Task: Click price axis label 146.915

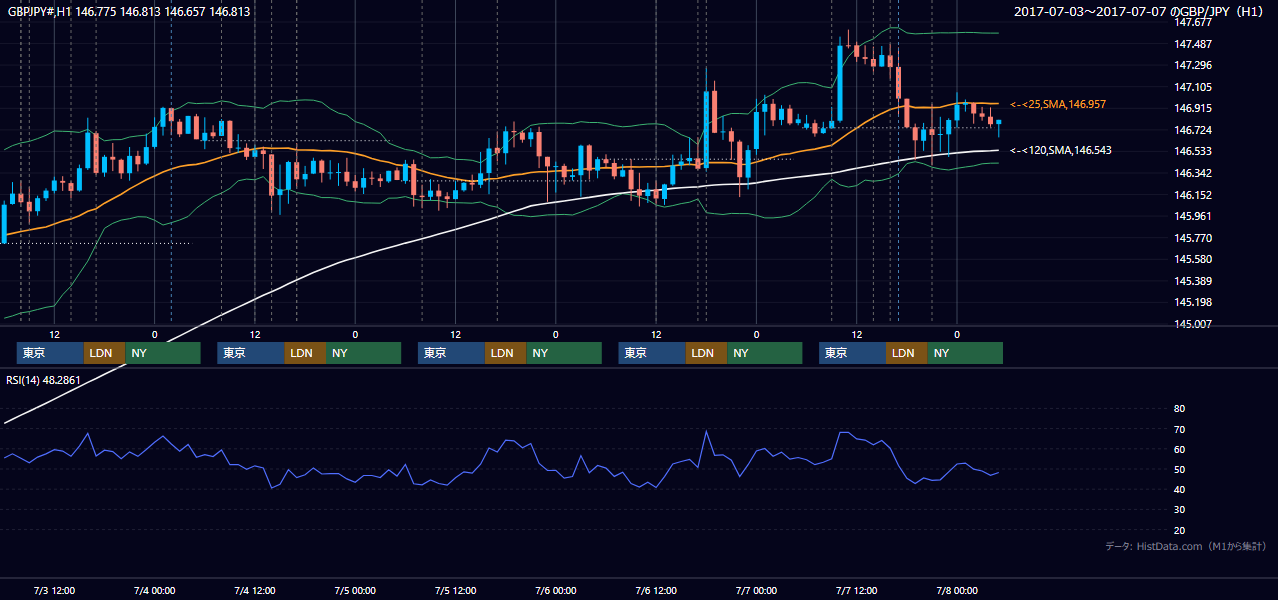Action: coord(1194,108)
